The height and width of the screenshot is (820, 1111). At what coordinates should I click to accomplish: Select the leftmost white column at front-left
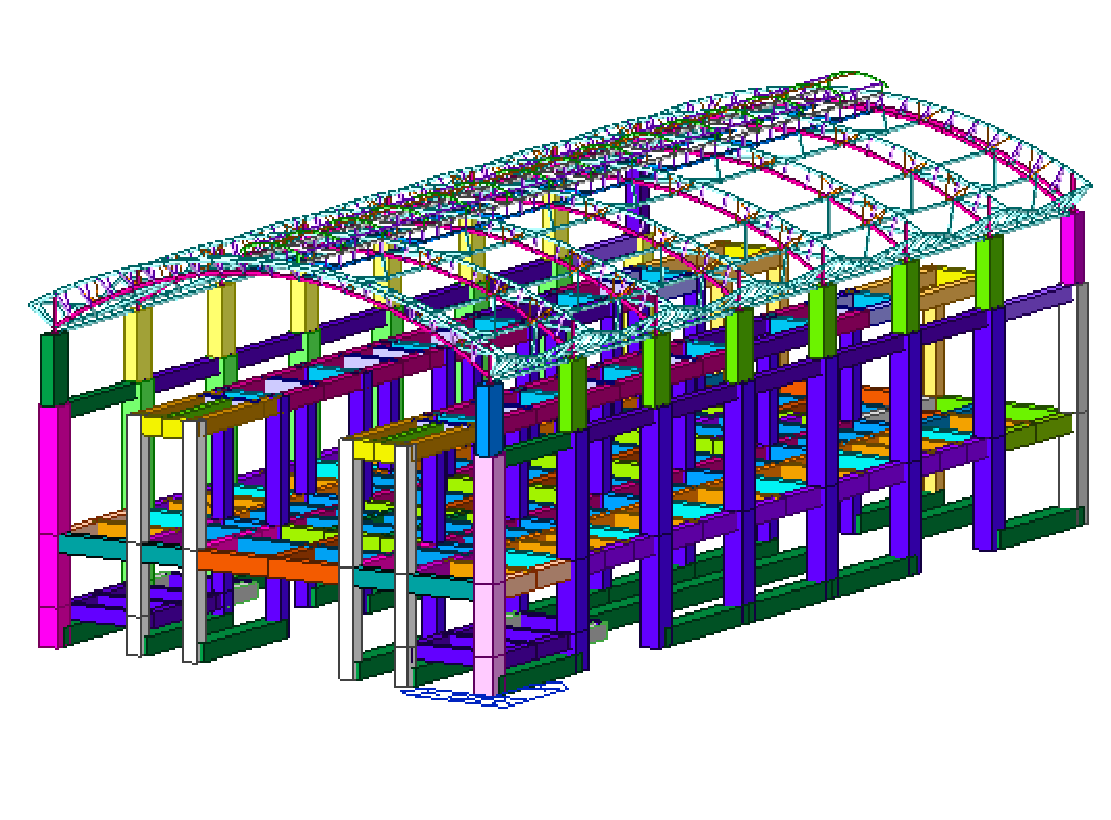136,540
